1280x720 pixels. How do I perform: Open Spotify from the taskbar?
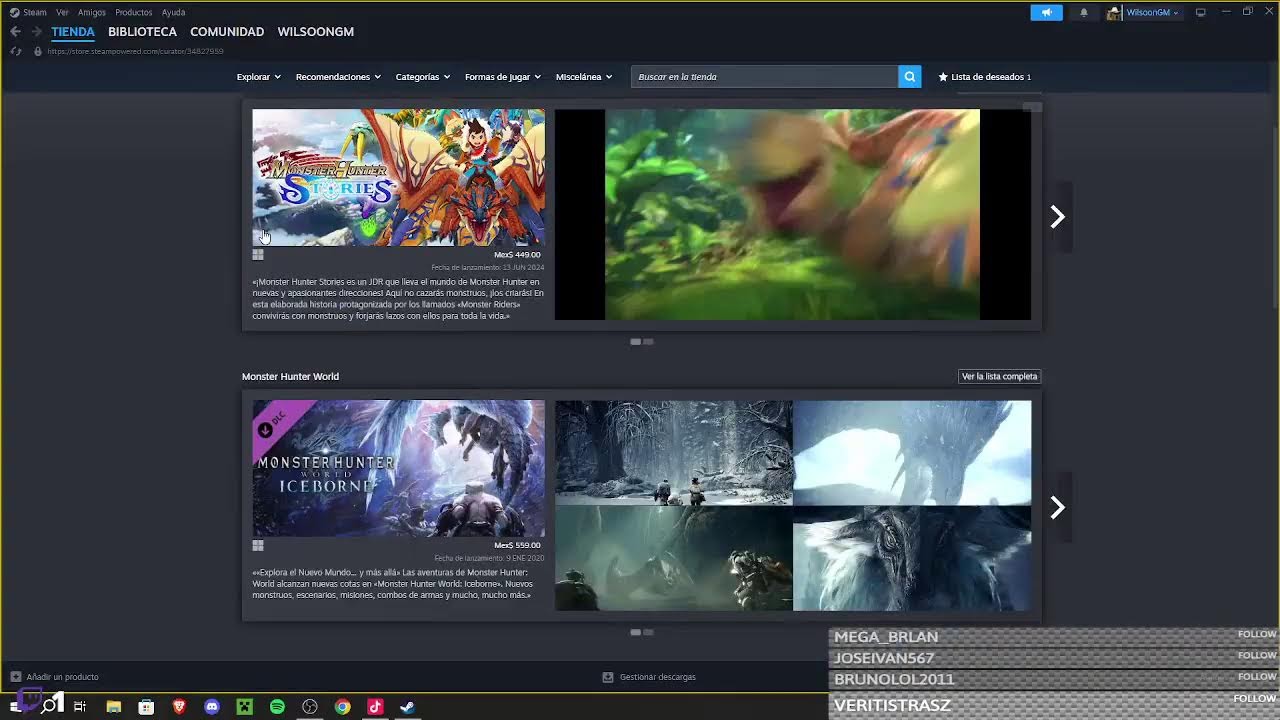277,707
